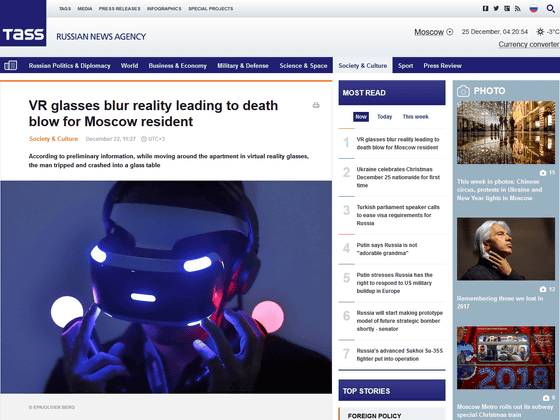Screen dimensions: 560x420
Task: Open the Twitter bird icon
Action: click(x=496, y=9)
